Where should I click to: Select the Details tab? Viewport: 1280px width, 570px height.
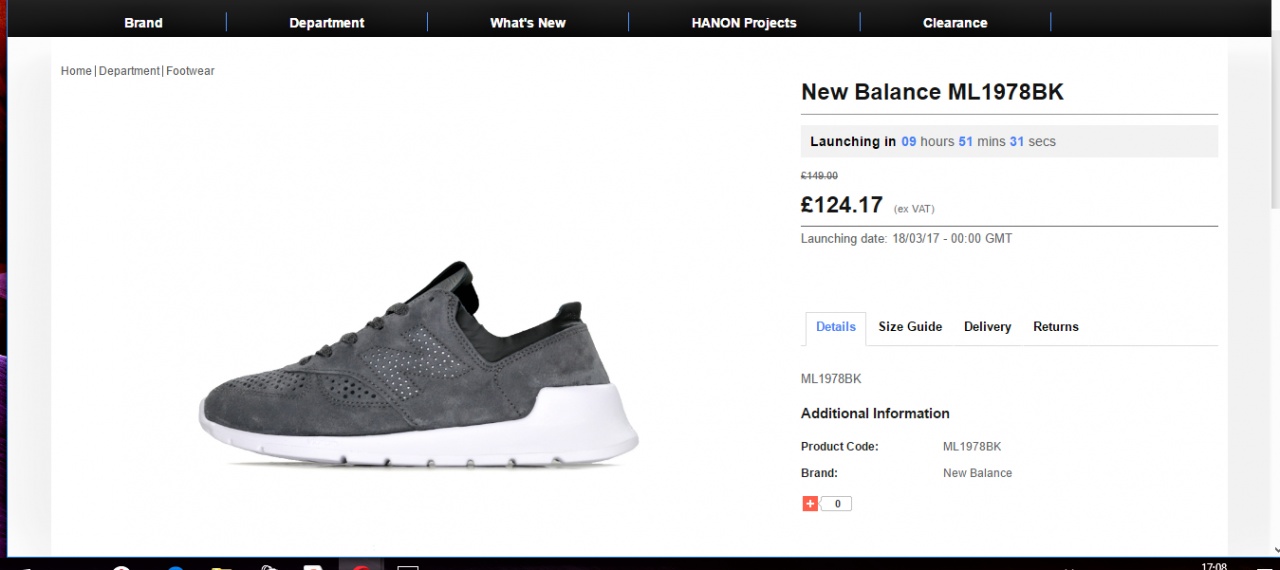pyautogui.click(x=836, y=327)
